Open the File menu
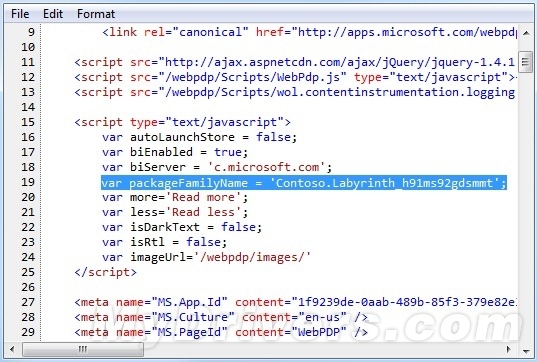Viewport: 537px width, 362px height. 20,14
